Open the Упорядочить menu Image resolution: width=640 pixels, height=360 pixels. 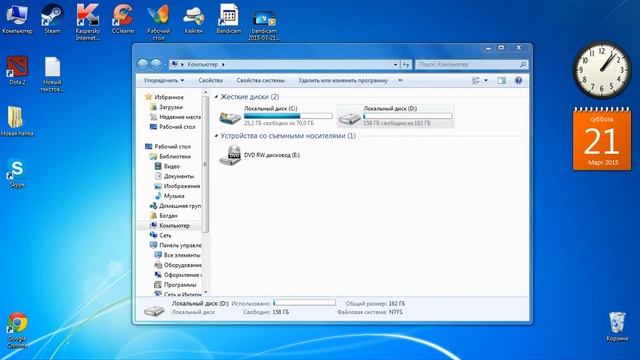click(x=164, y=80)
